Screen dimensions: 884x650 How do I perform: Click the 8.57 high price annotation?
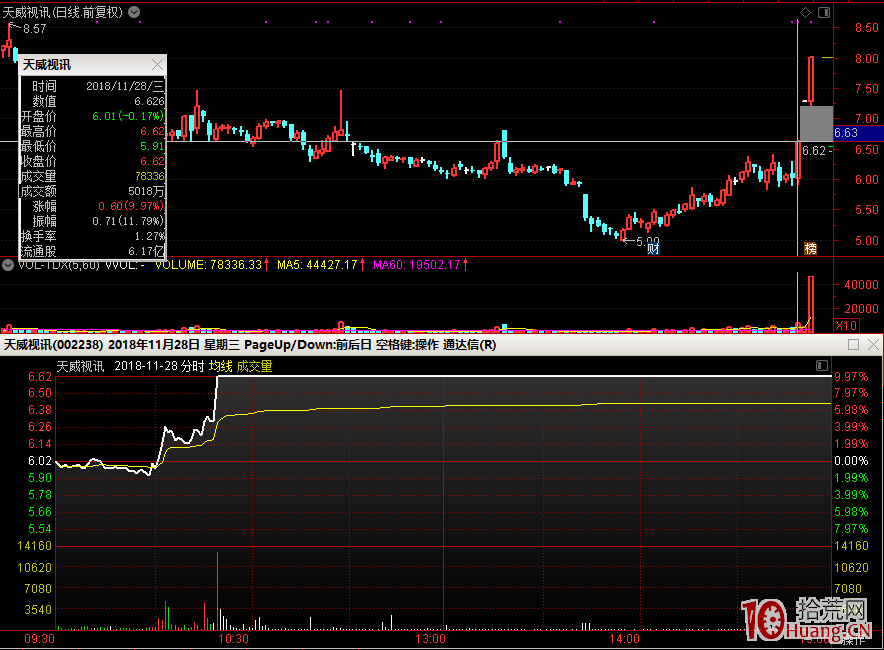tap(34, 29)
